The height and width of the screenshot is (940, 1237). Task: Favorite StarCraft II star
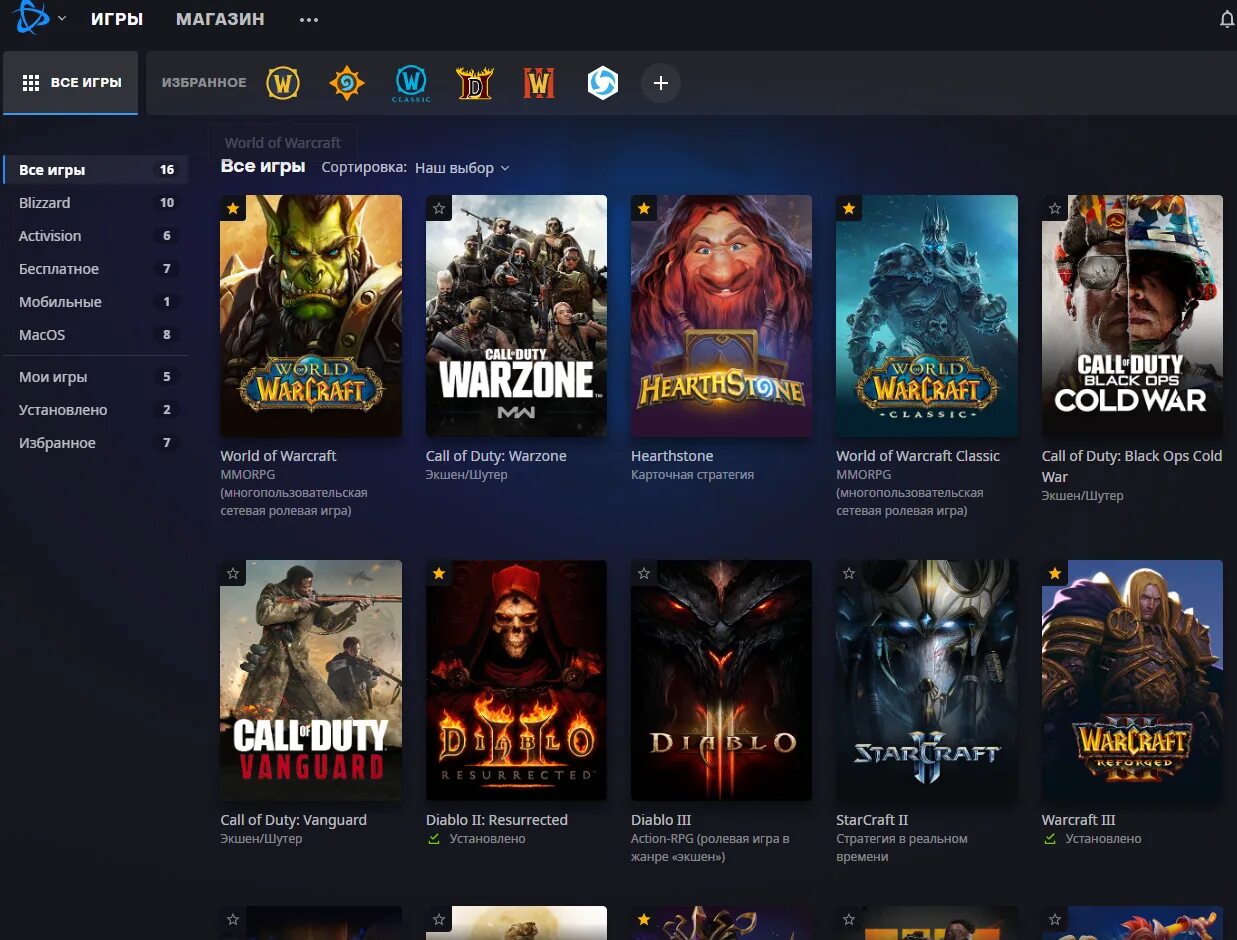pos(849,573)
